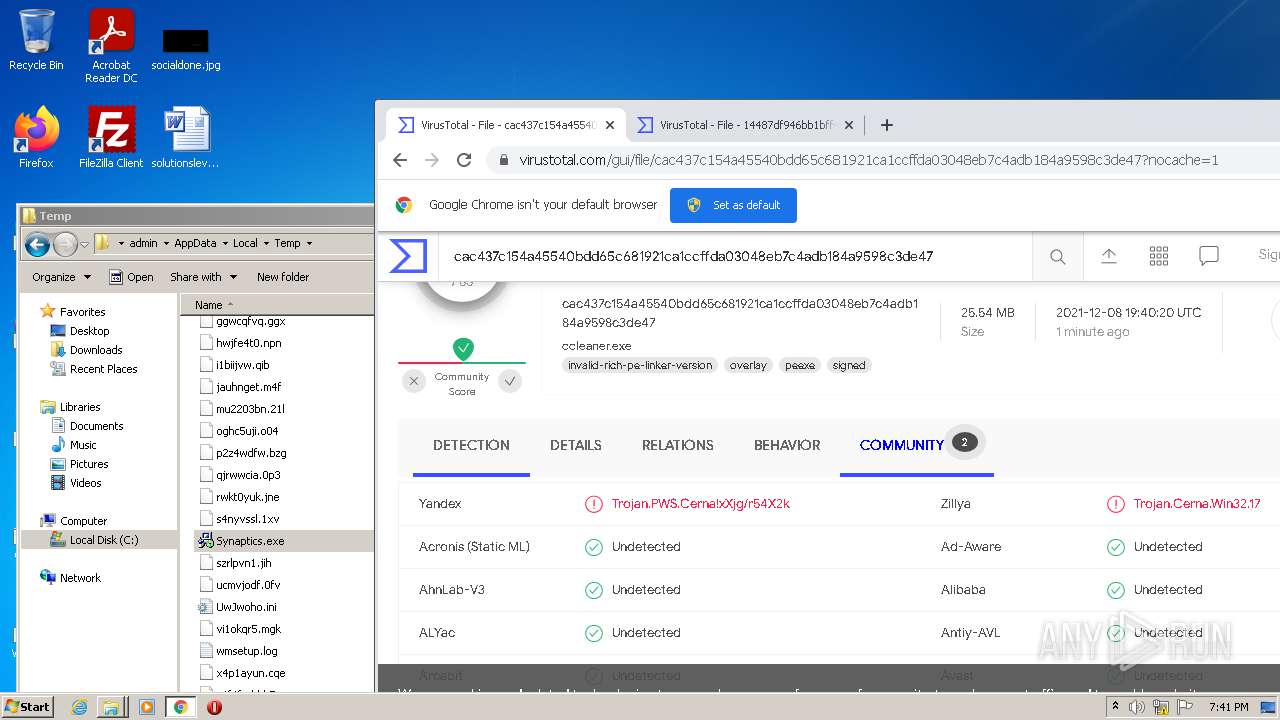This screenshot has width=1280, height=720.
Task: Close the second VirusTotal tab
Action: click(x=849, y=125)
